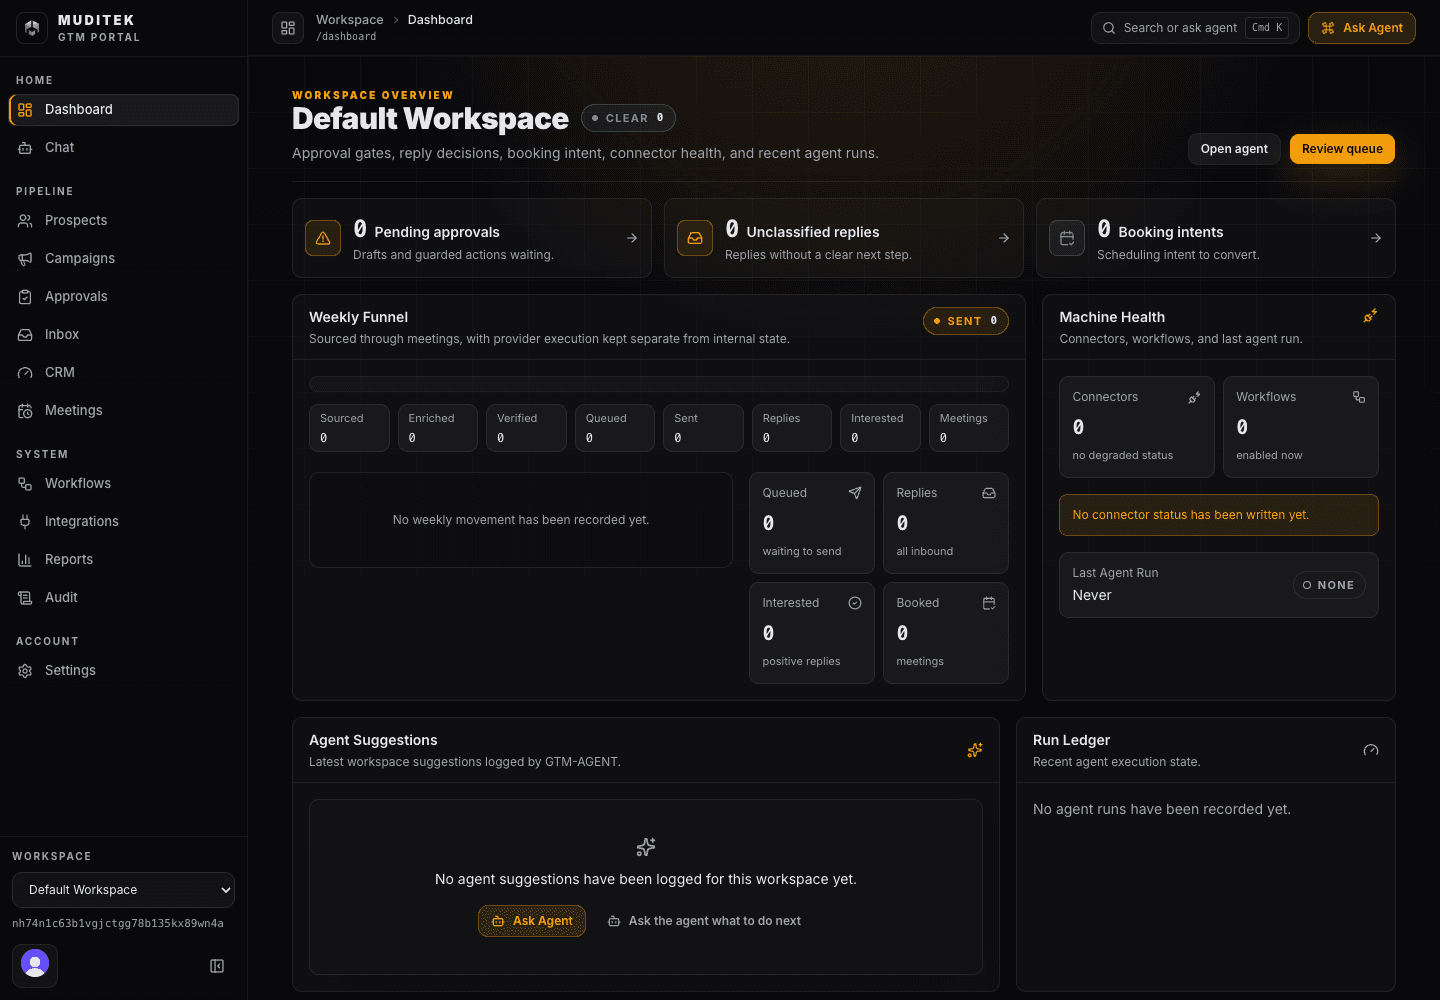Viewport: 1440px width, 1000px height.
Task: Click the Pending approvals warning icon
Action: (323, 238)
